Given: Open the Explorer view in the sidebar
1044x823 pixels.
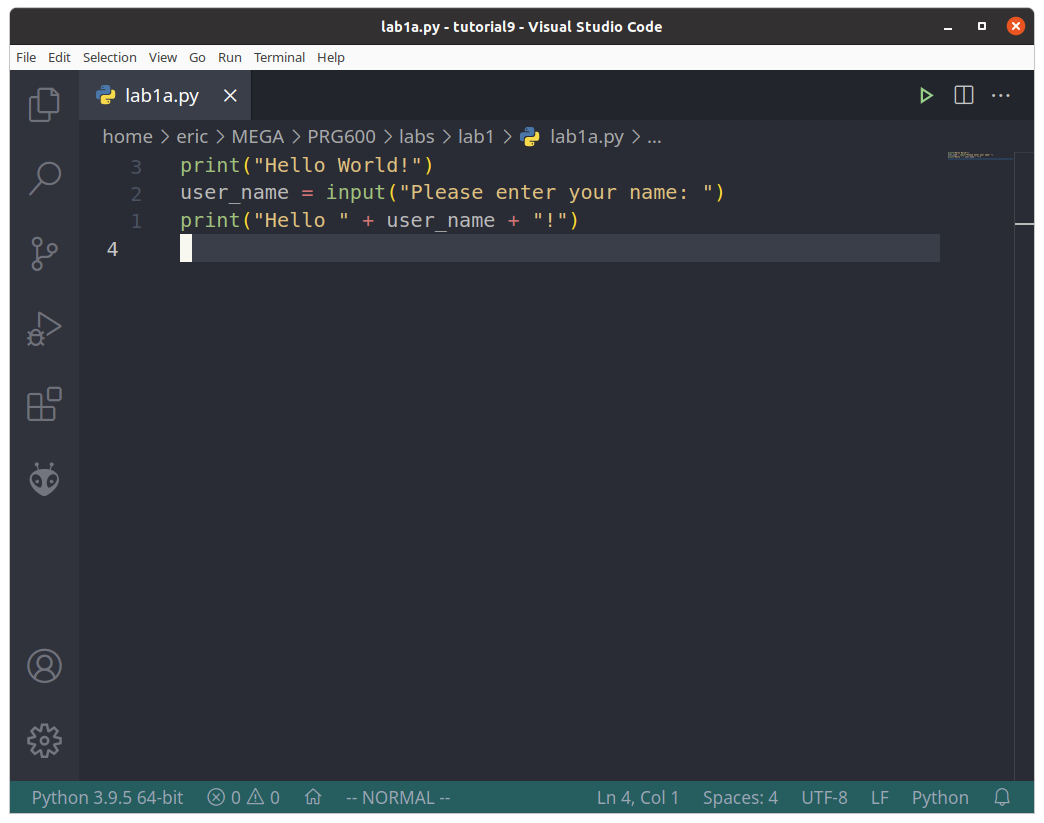Looking at the screenshot, I should (44, 104).
